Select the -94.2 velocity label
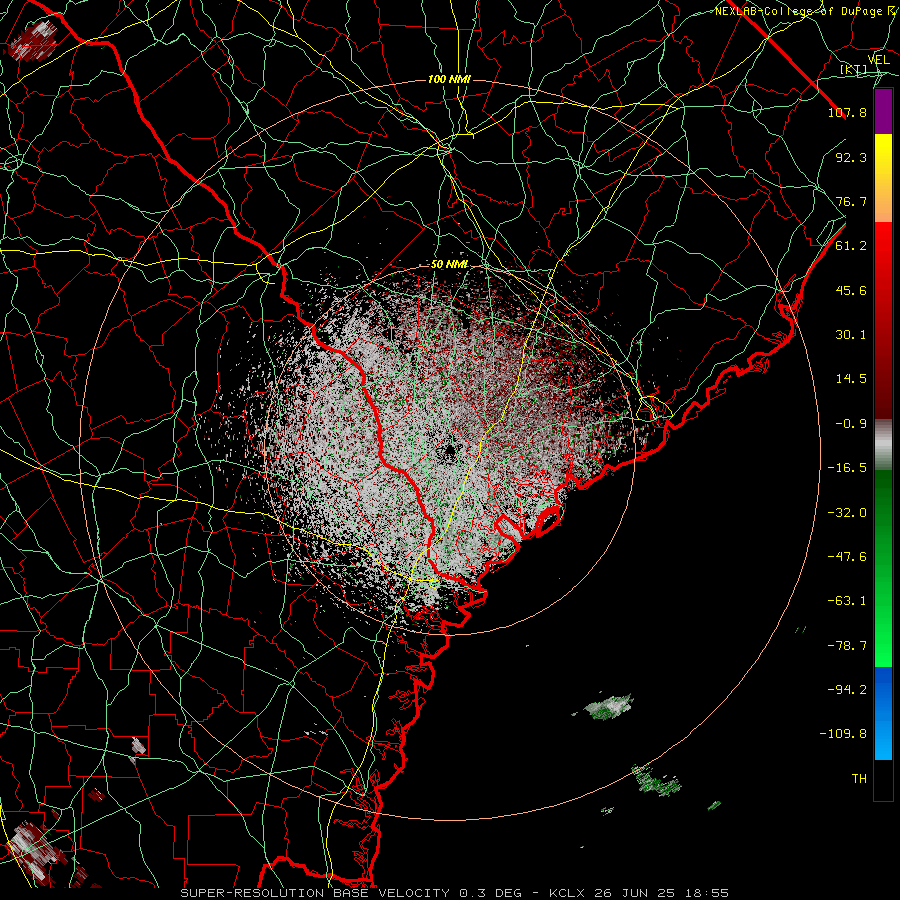This screenshot has height=900, width=900. (847, 690)
